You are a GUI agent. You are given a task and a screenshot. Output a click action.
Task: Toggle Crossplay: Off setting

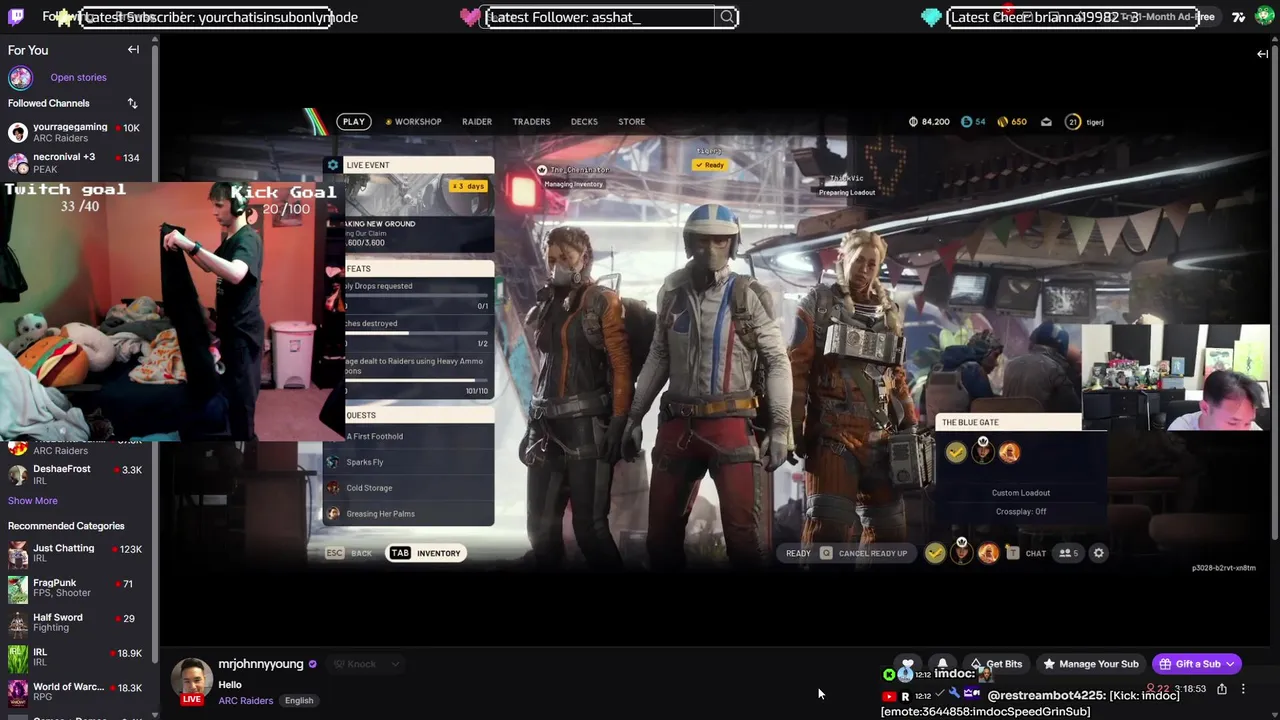pos(1021,512)
